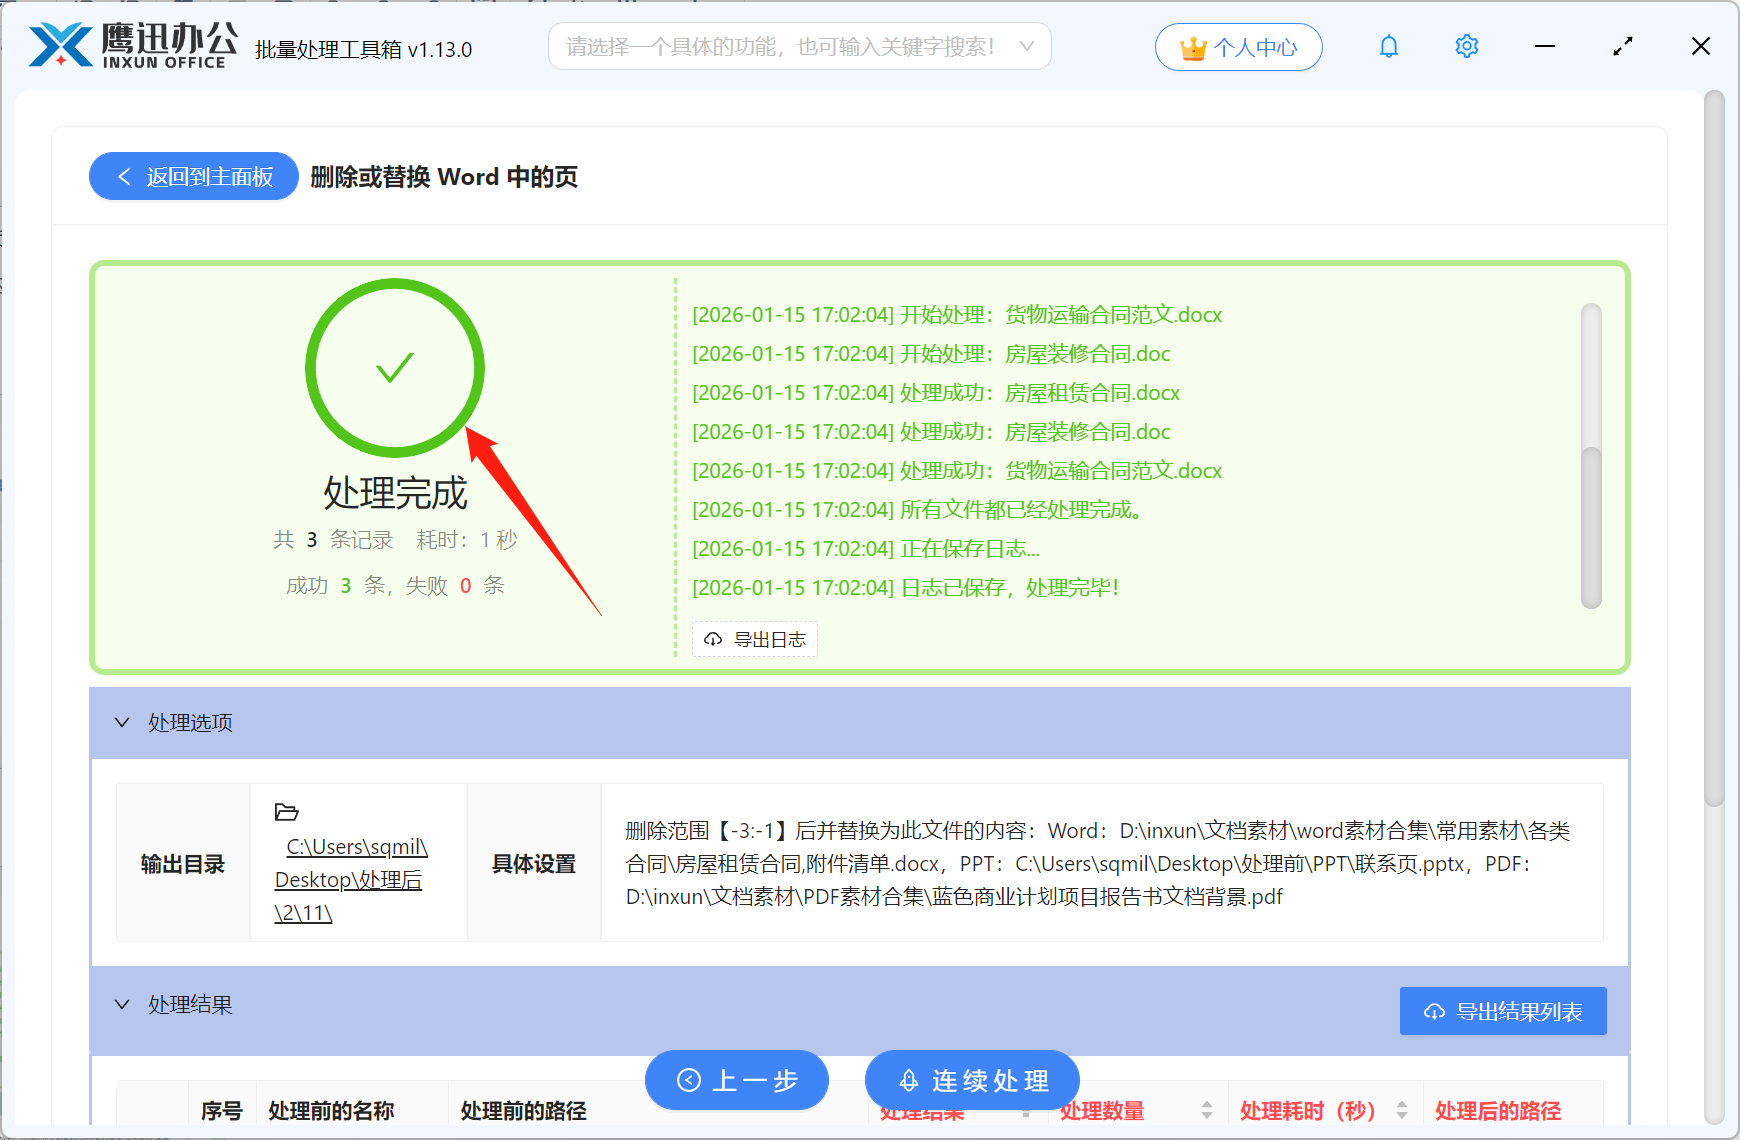The image size is (1740, 1140).
Task: Collapse the 处理结果 section
Action: (x=122, y=1004)
